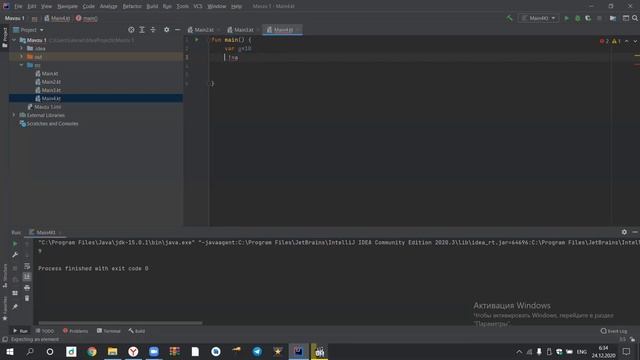The image size is (640, 360).
Task: Hide the Run panel with the minus icon
Action: [635, 232]
